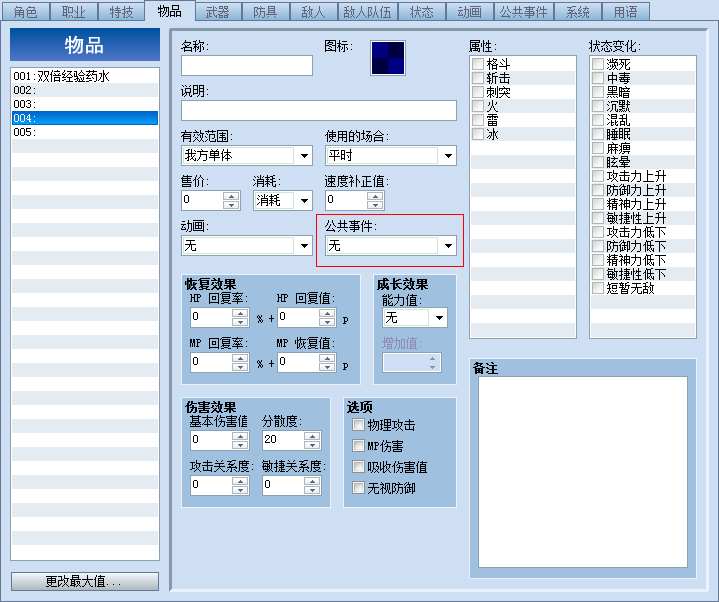Increase HP 回复率 with the up arrow
719x602 pixels.
coord(240,313)
